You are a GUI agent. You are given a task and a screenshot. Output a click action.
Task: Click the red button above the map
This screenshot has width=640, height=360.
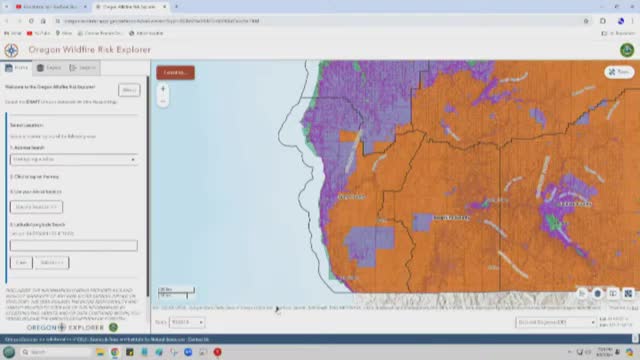(176, 73)
